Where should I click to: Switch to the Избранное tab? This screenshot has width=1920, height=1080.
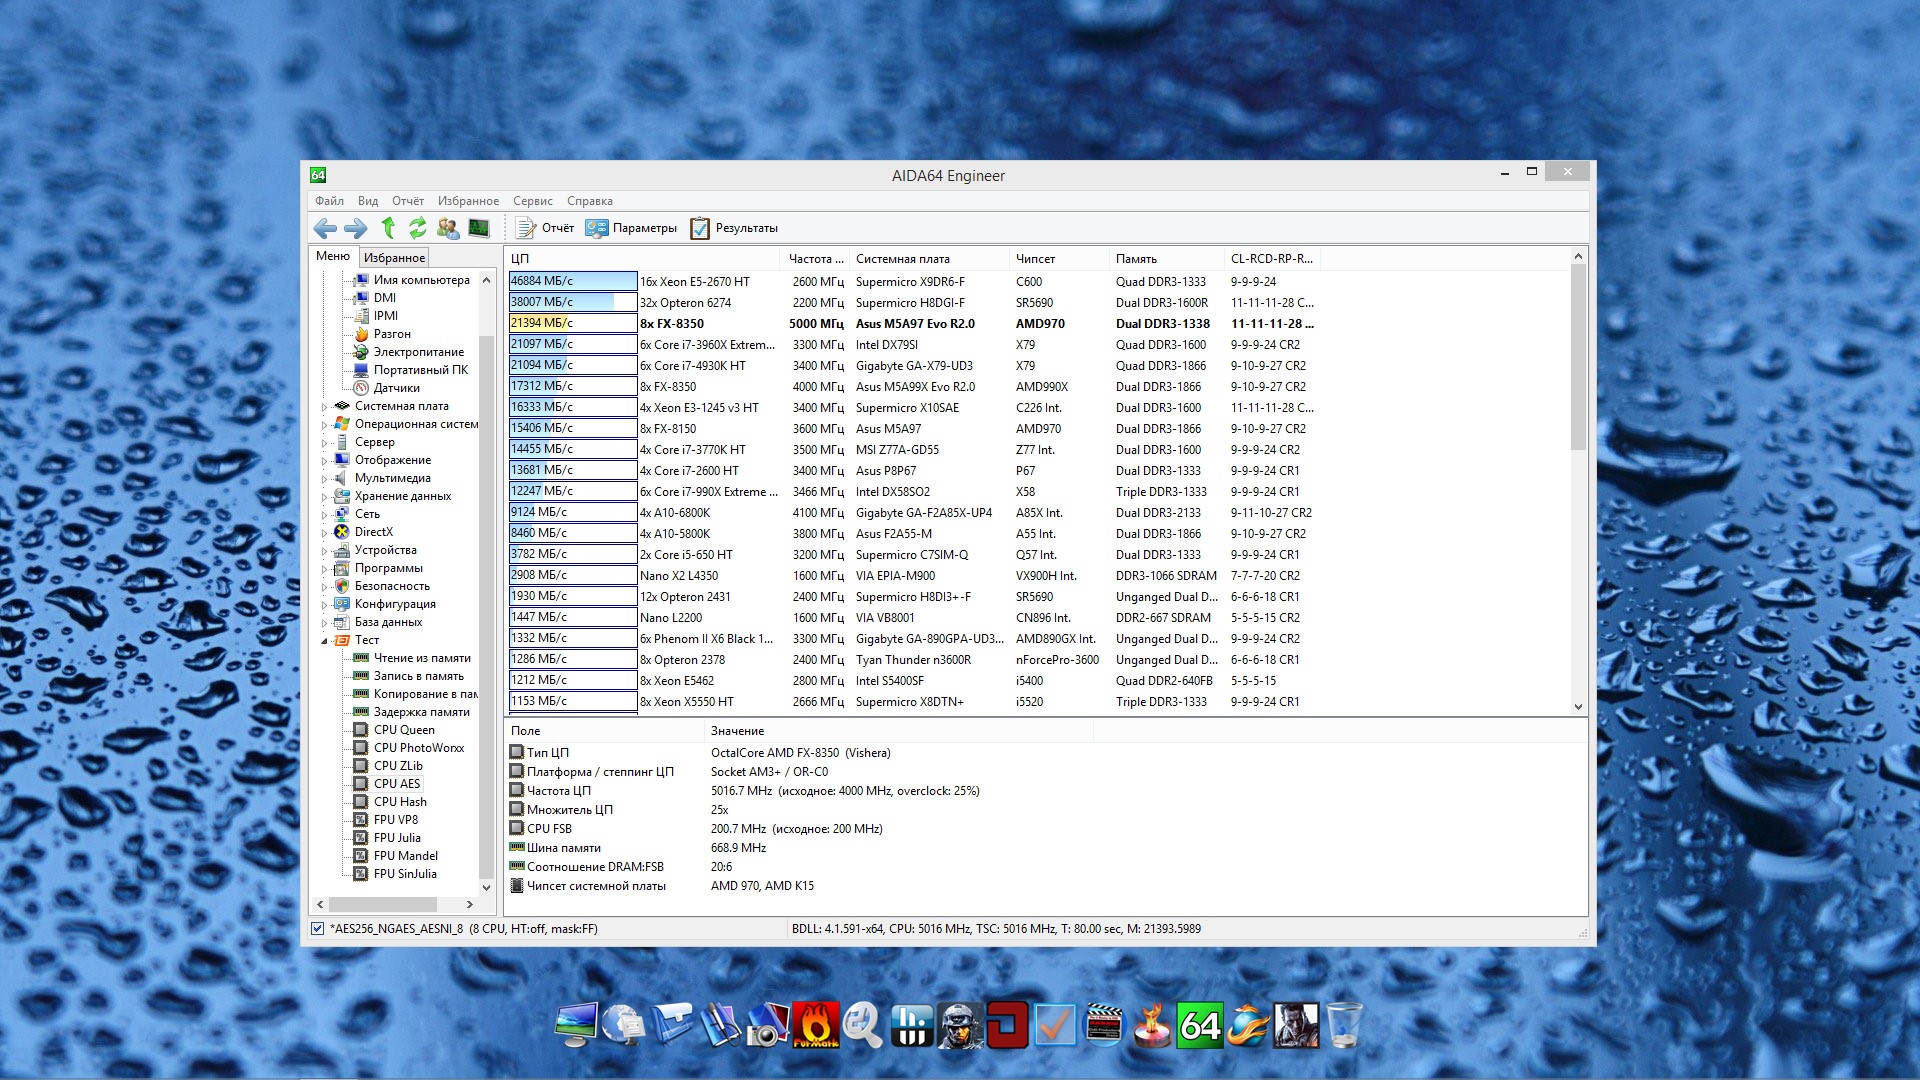394,258
